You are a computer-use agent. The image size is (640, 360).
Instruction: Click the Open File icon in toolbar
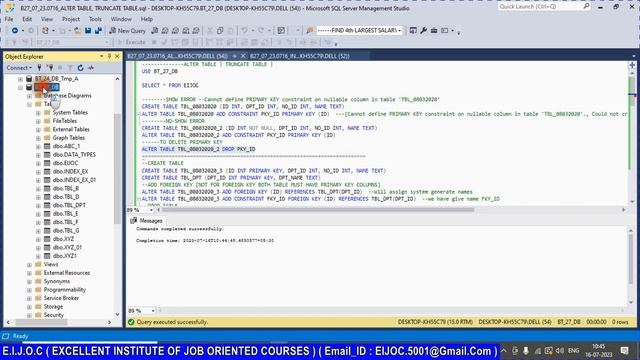(77, 31)
